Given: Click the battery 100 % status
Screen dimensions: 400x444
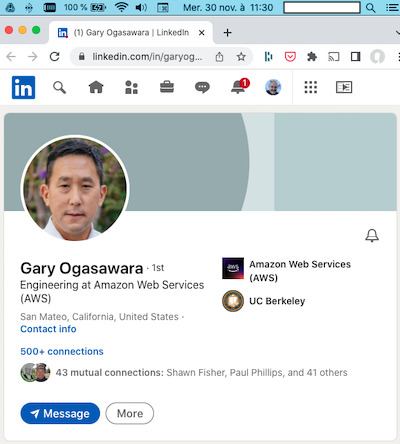Looking at the screenshot, I should 85,7.
